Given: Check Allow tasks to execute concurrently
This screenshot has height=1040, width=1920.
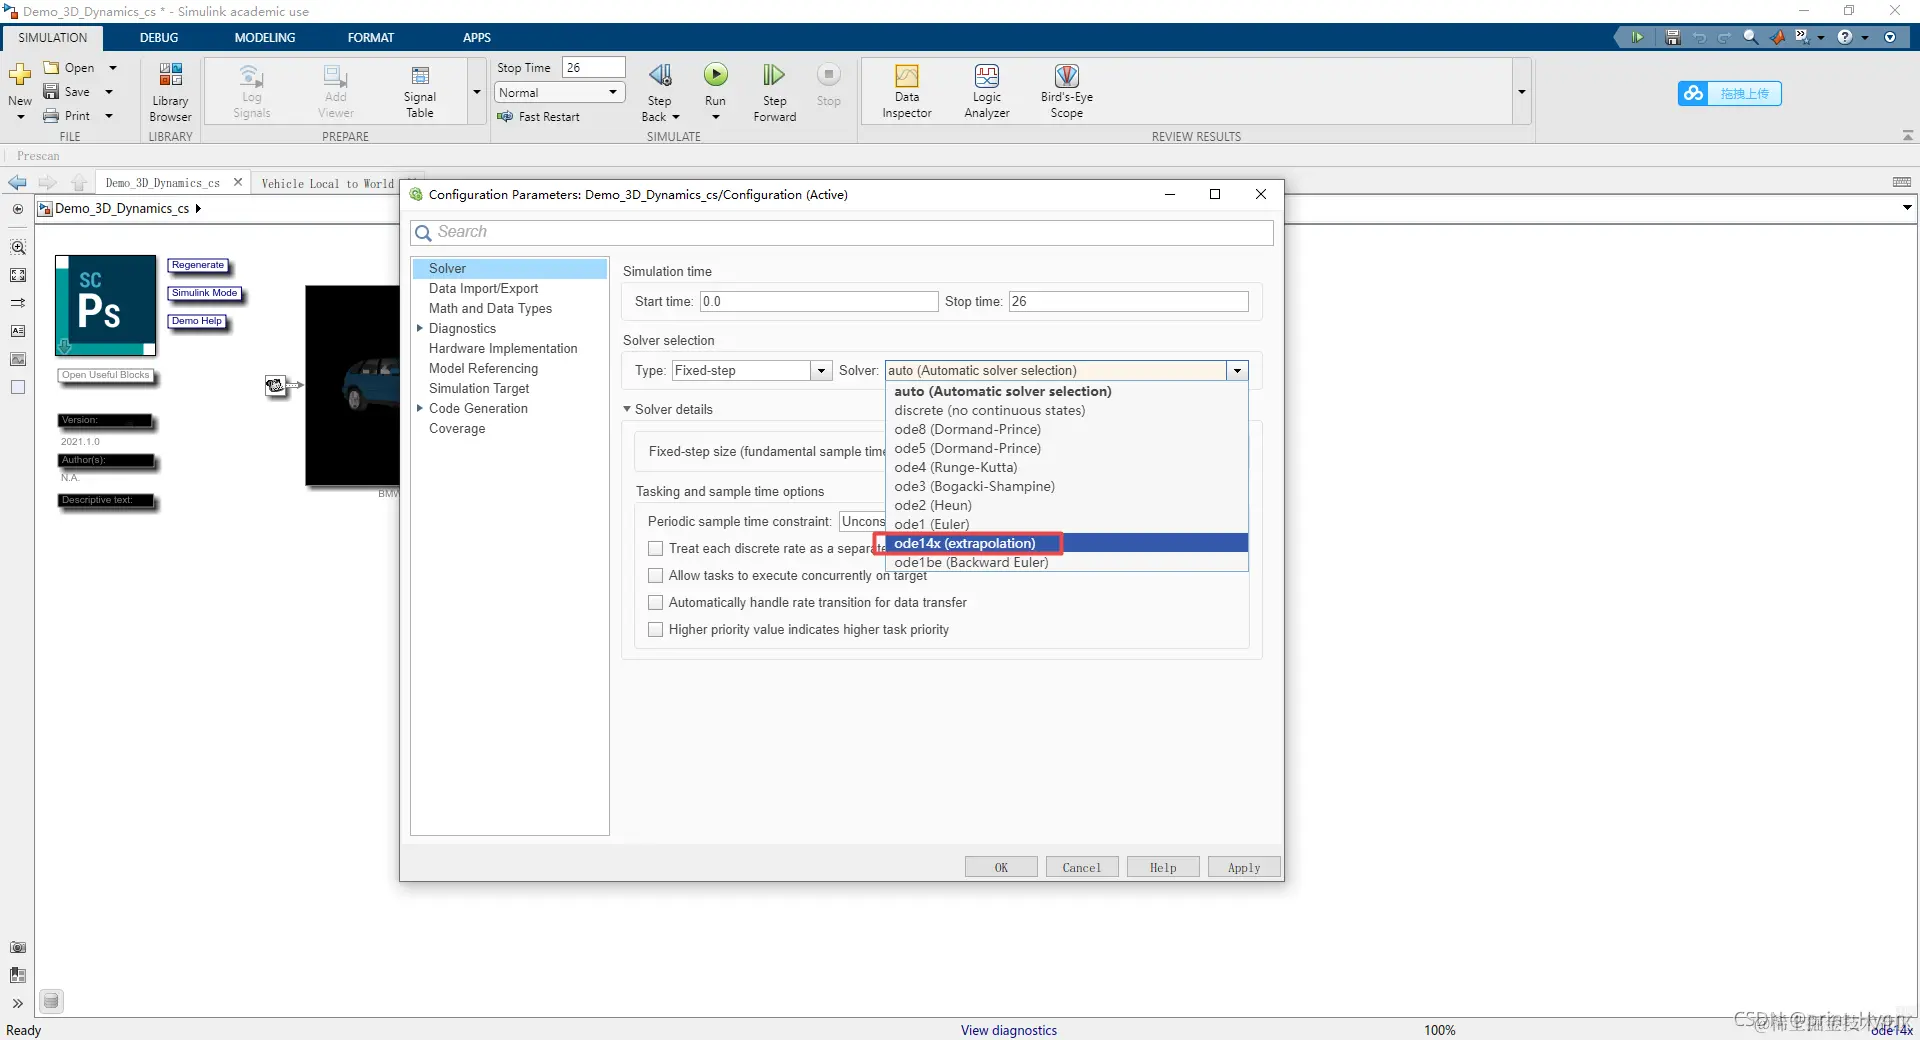Looking at the screenshot, I should click(x=656, y=575).
